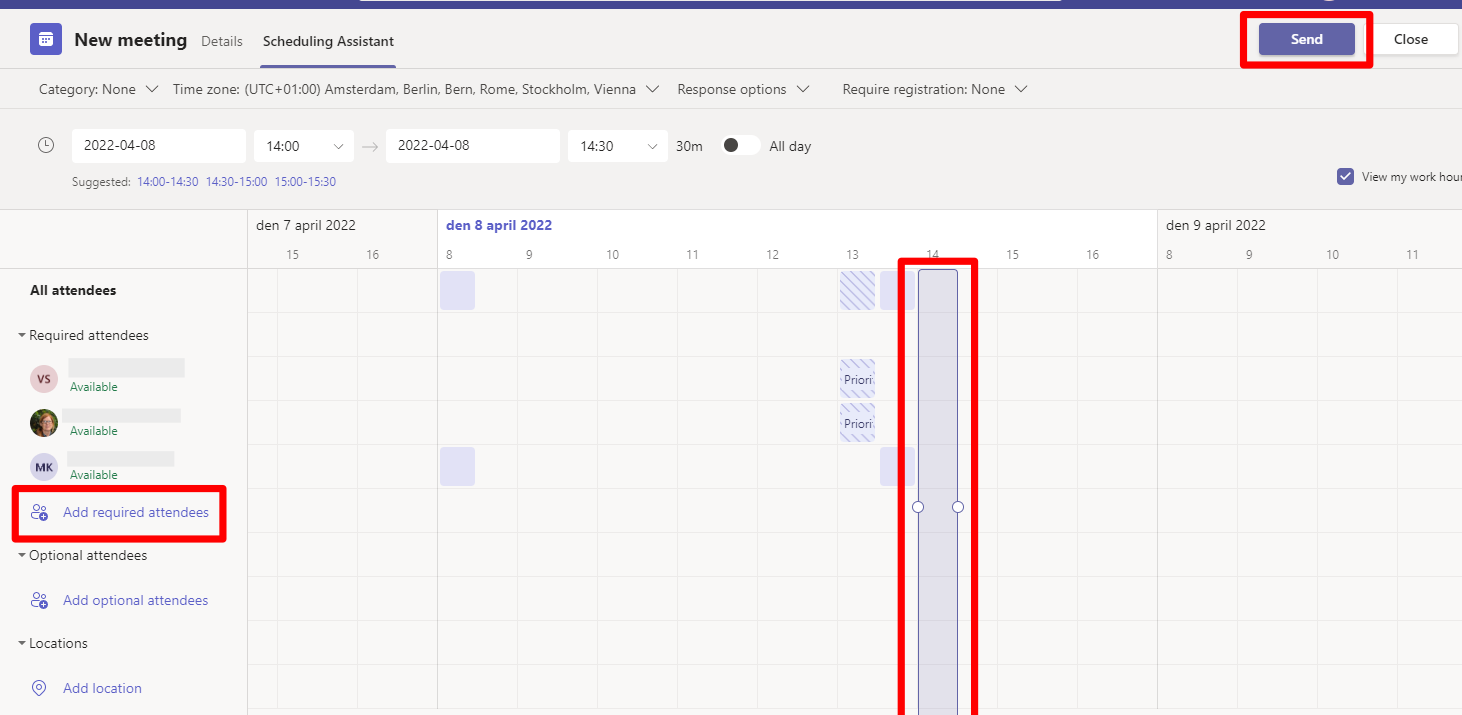
Task: Click the New meeting calendar icon
Action: tap(46, 40)
